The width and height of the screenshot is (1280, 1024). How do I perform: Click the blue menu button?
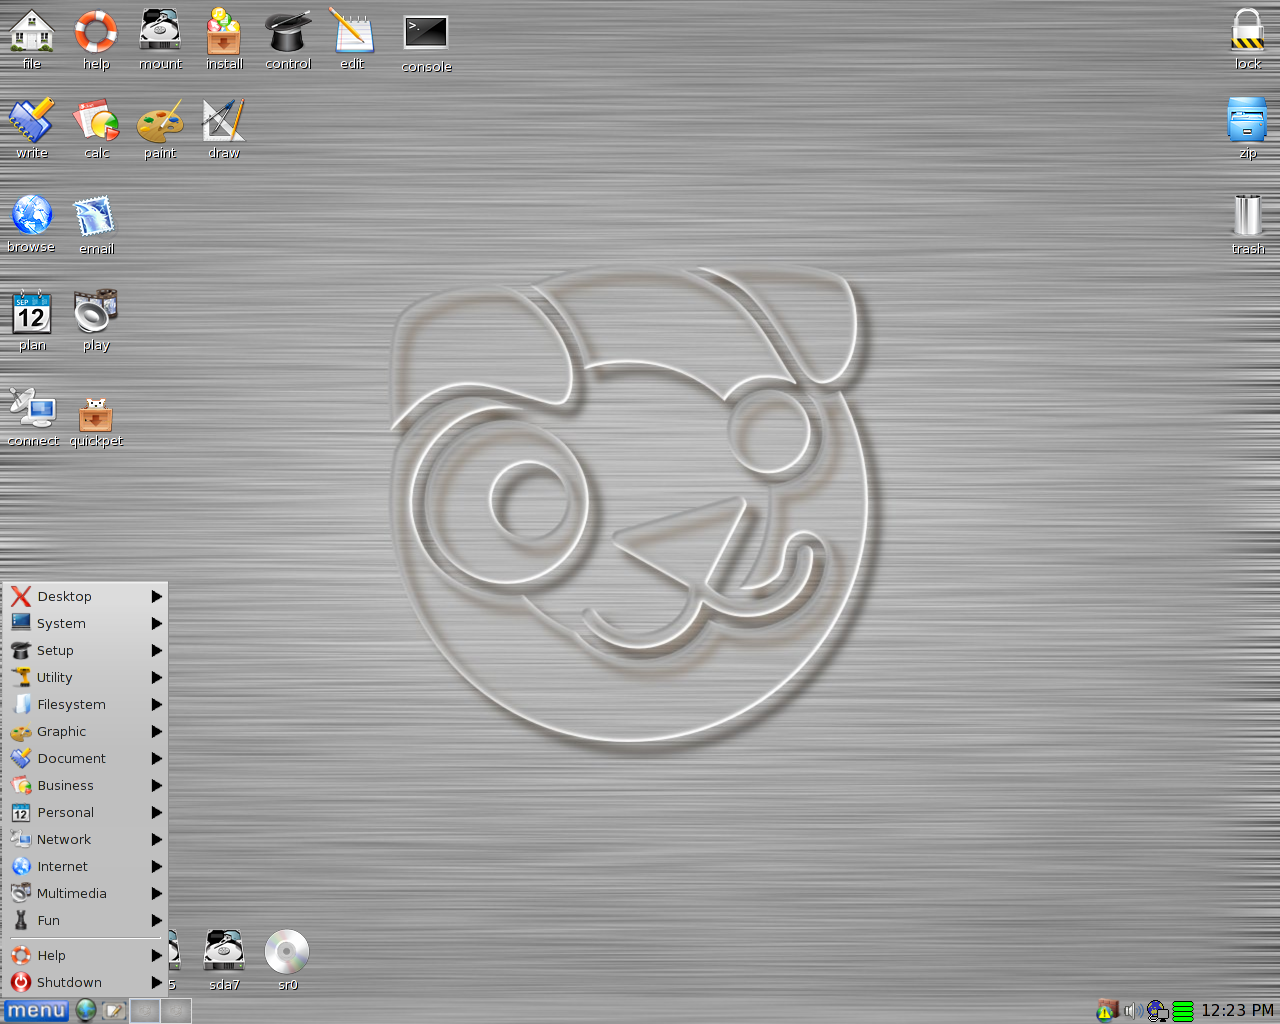coord(37,1011)
